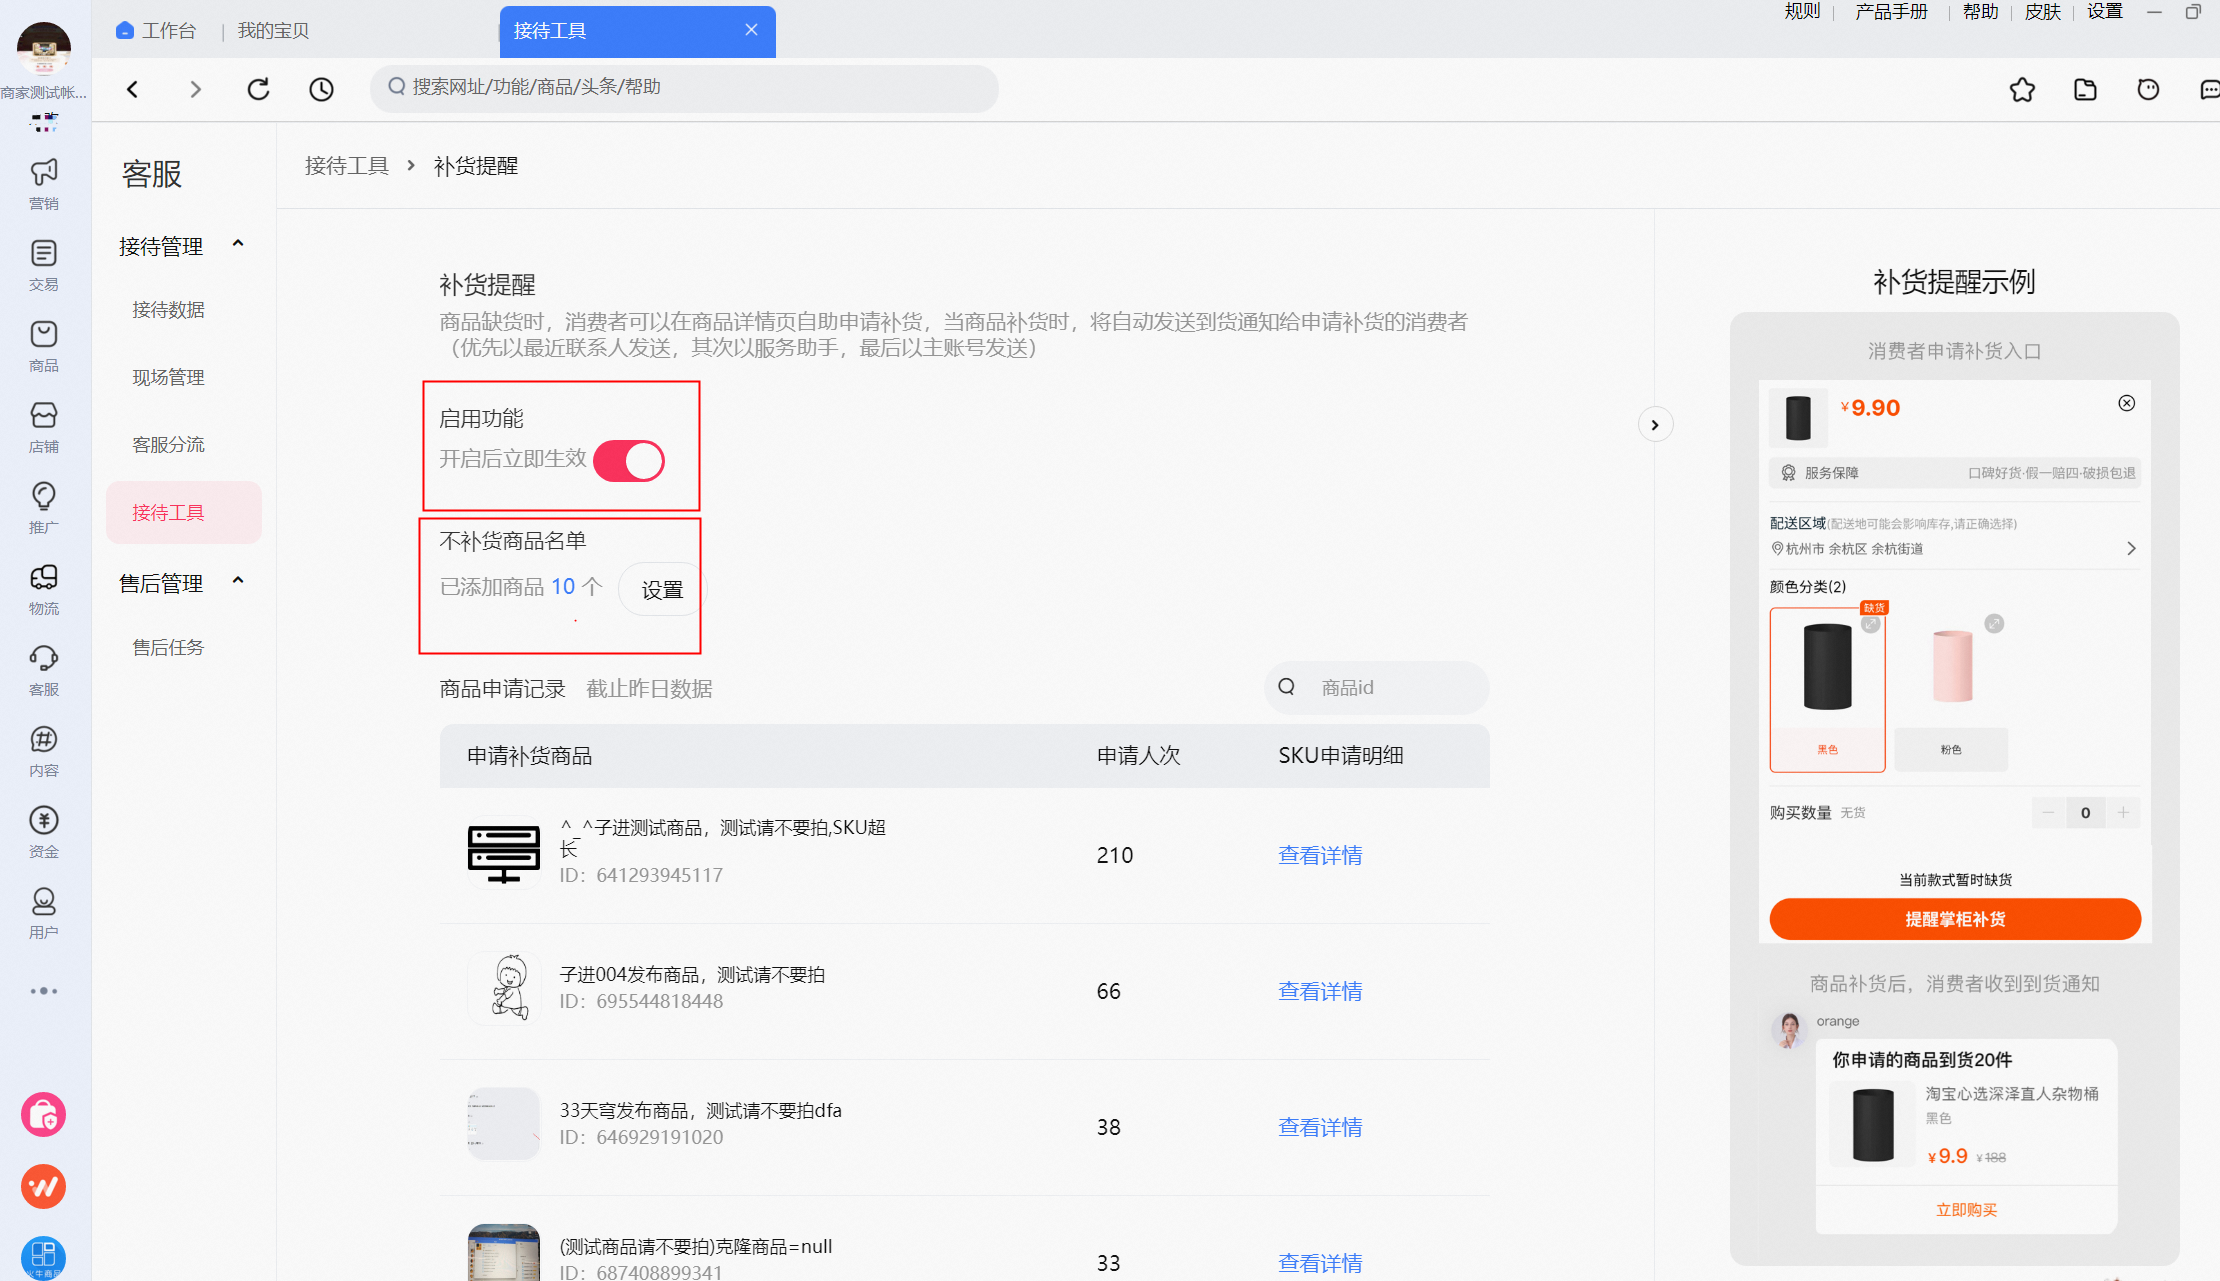Open 客服分流 in the side menu
This screenshot has height=1281, width=2220.
pyautogui.click(x=168, y=444)
